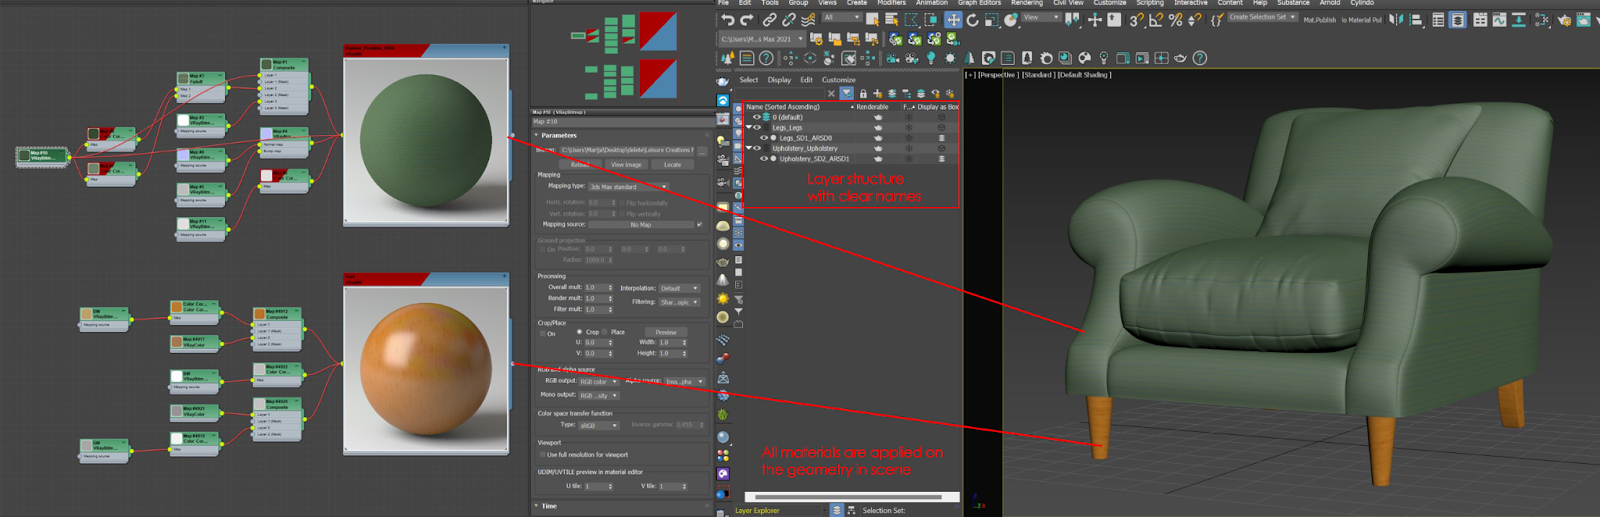Toggle visibility eye of 0 (default) layer
Viewport: 1600px width, 517px height.
coord(757,117)
